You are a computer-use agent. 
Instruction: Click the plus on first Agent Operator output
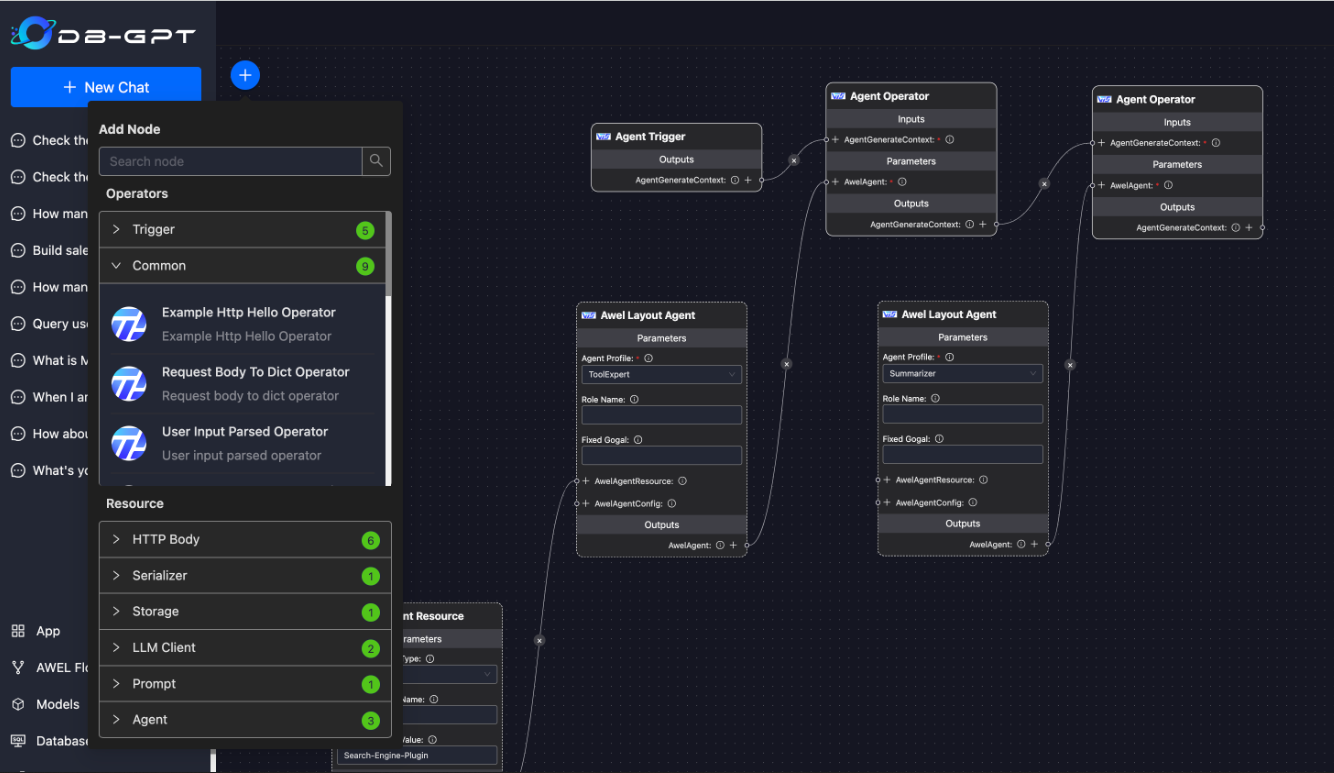tap(983, 225)
